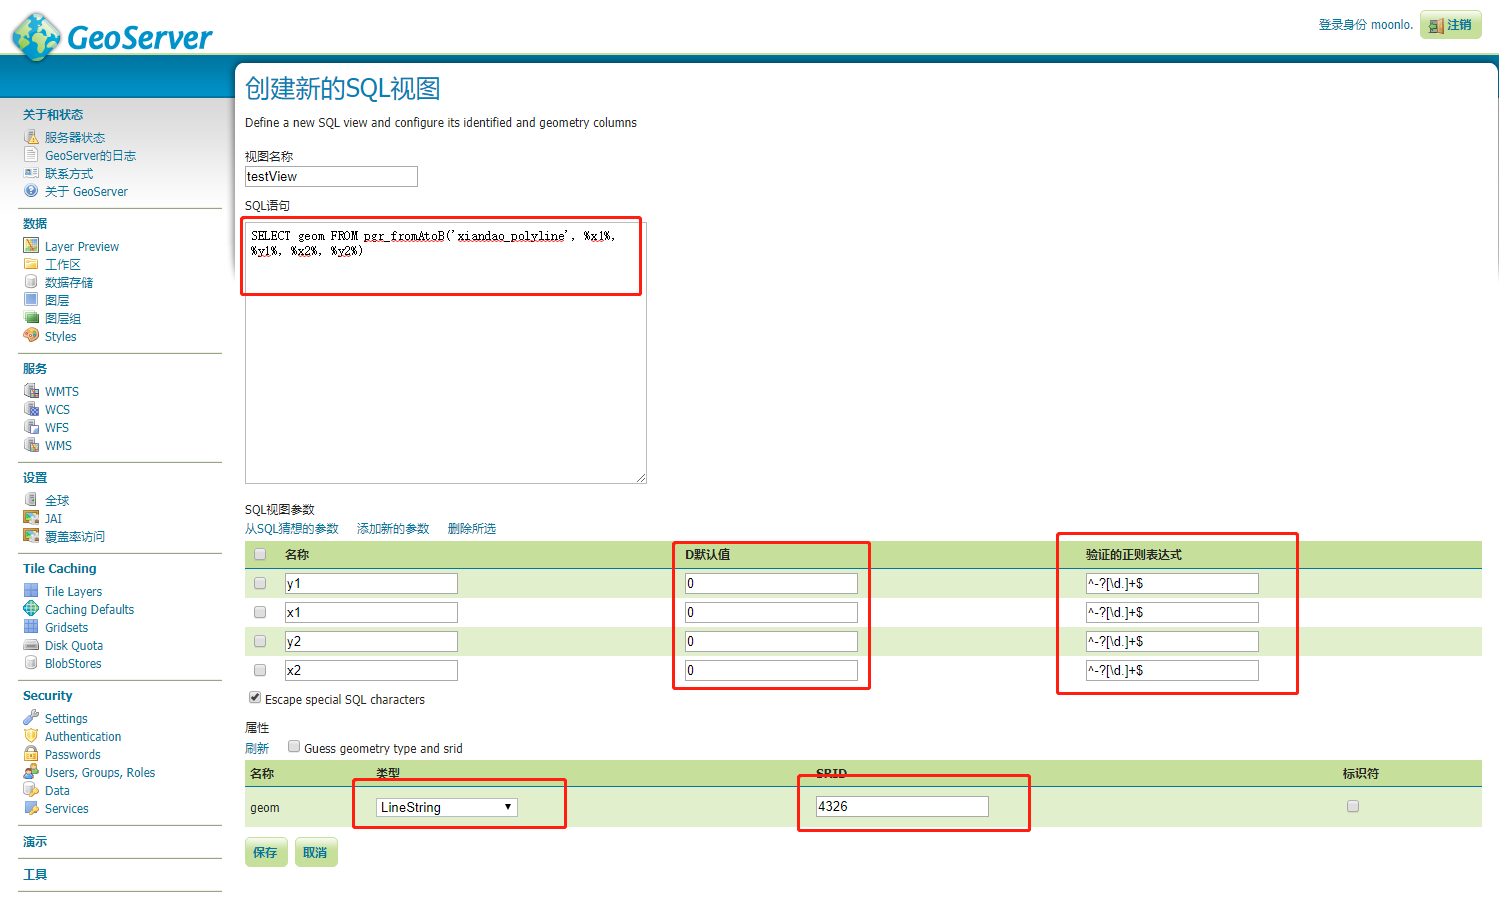The height and width of the screenshot is (898, 1499).
Task: Open the Styles page icon
Action: tap(32, 336)
